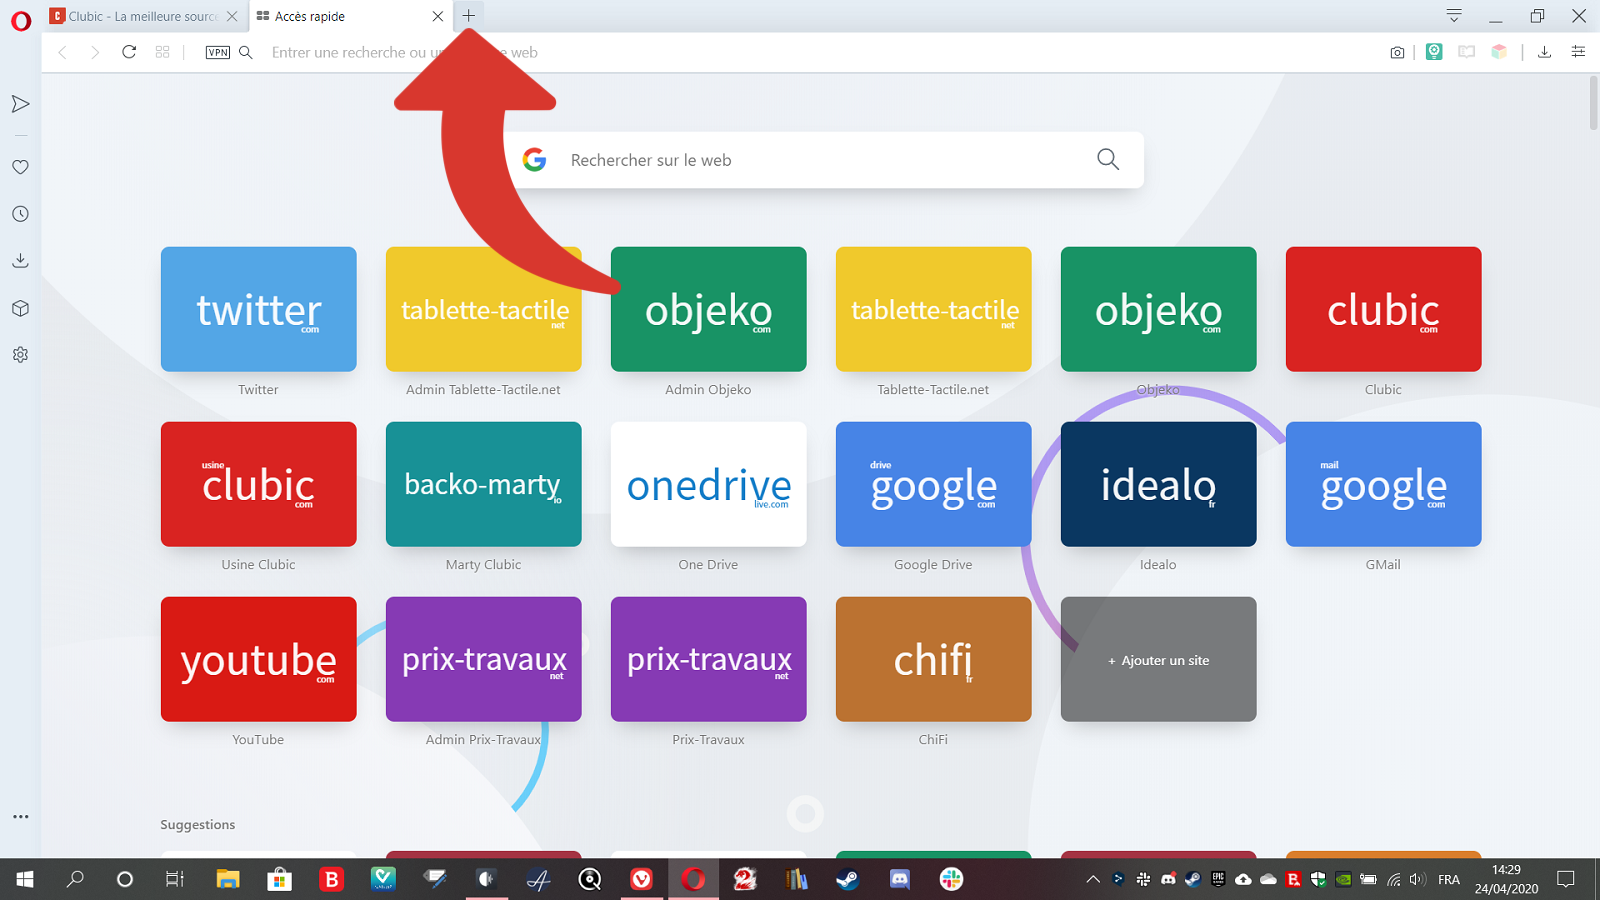Open Settings gear icon in sidebar
Image resolution: width=1600 pixels, height=900 pixels.
tap(20, 355)
